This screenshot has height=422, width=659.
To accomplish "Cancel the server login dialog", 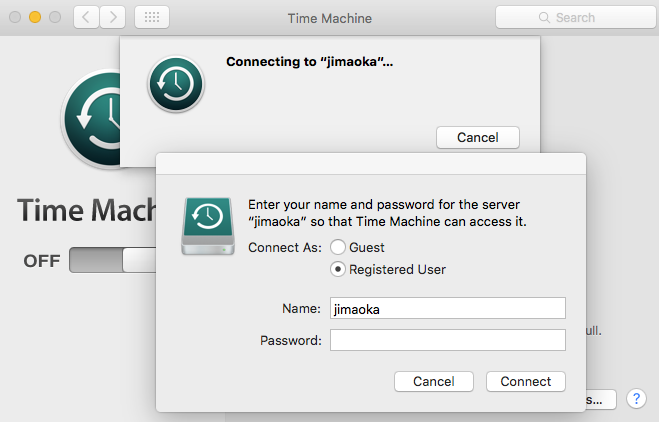I will (434, 381).
